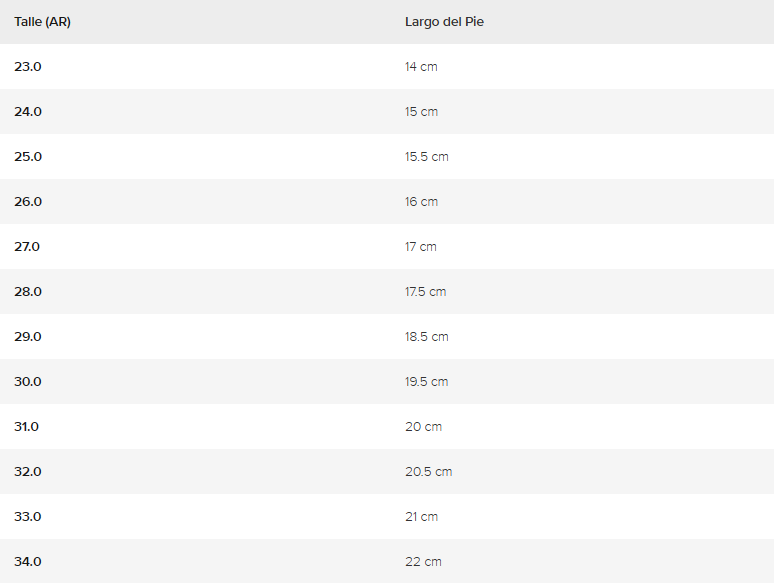
Task: Select size 31.0 row label
Action: tap(26, 427)
